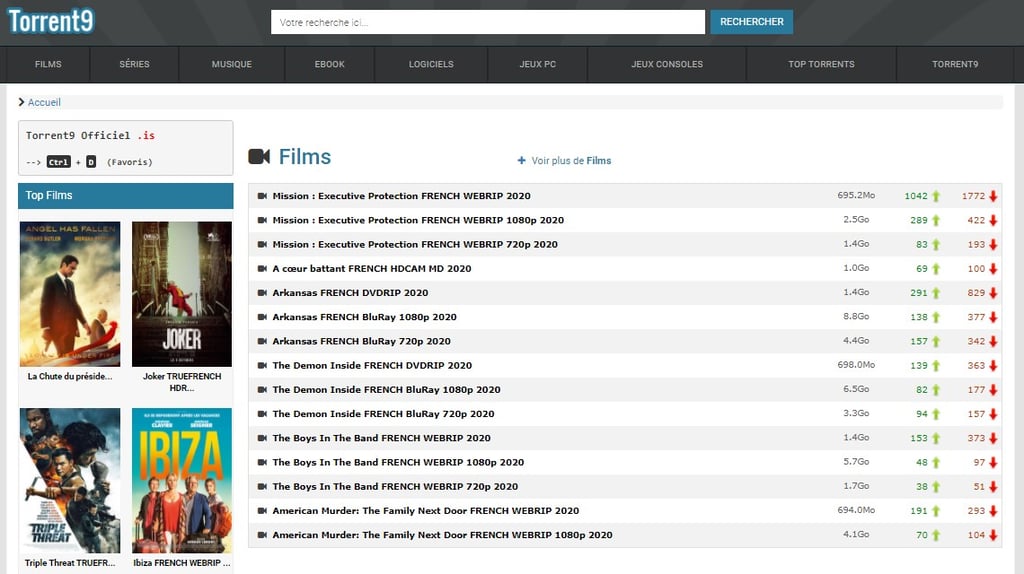Click green seed arrow next to 289
The width and height of the screenshot is (1024, 574).
click(936, 220)
